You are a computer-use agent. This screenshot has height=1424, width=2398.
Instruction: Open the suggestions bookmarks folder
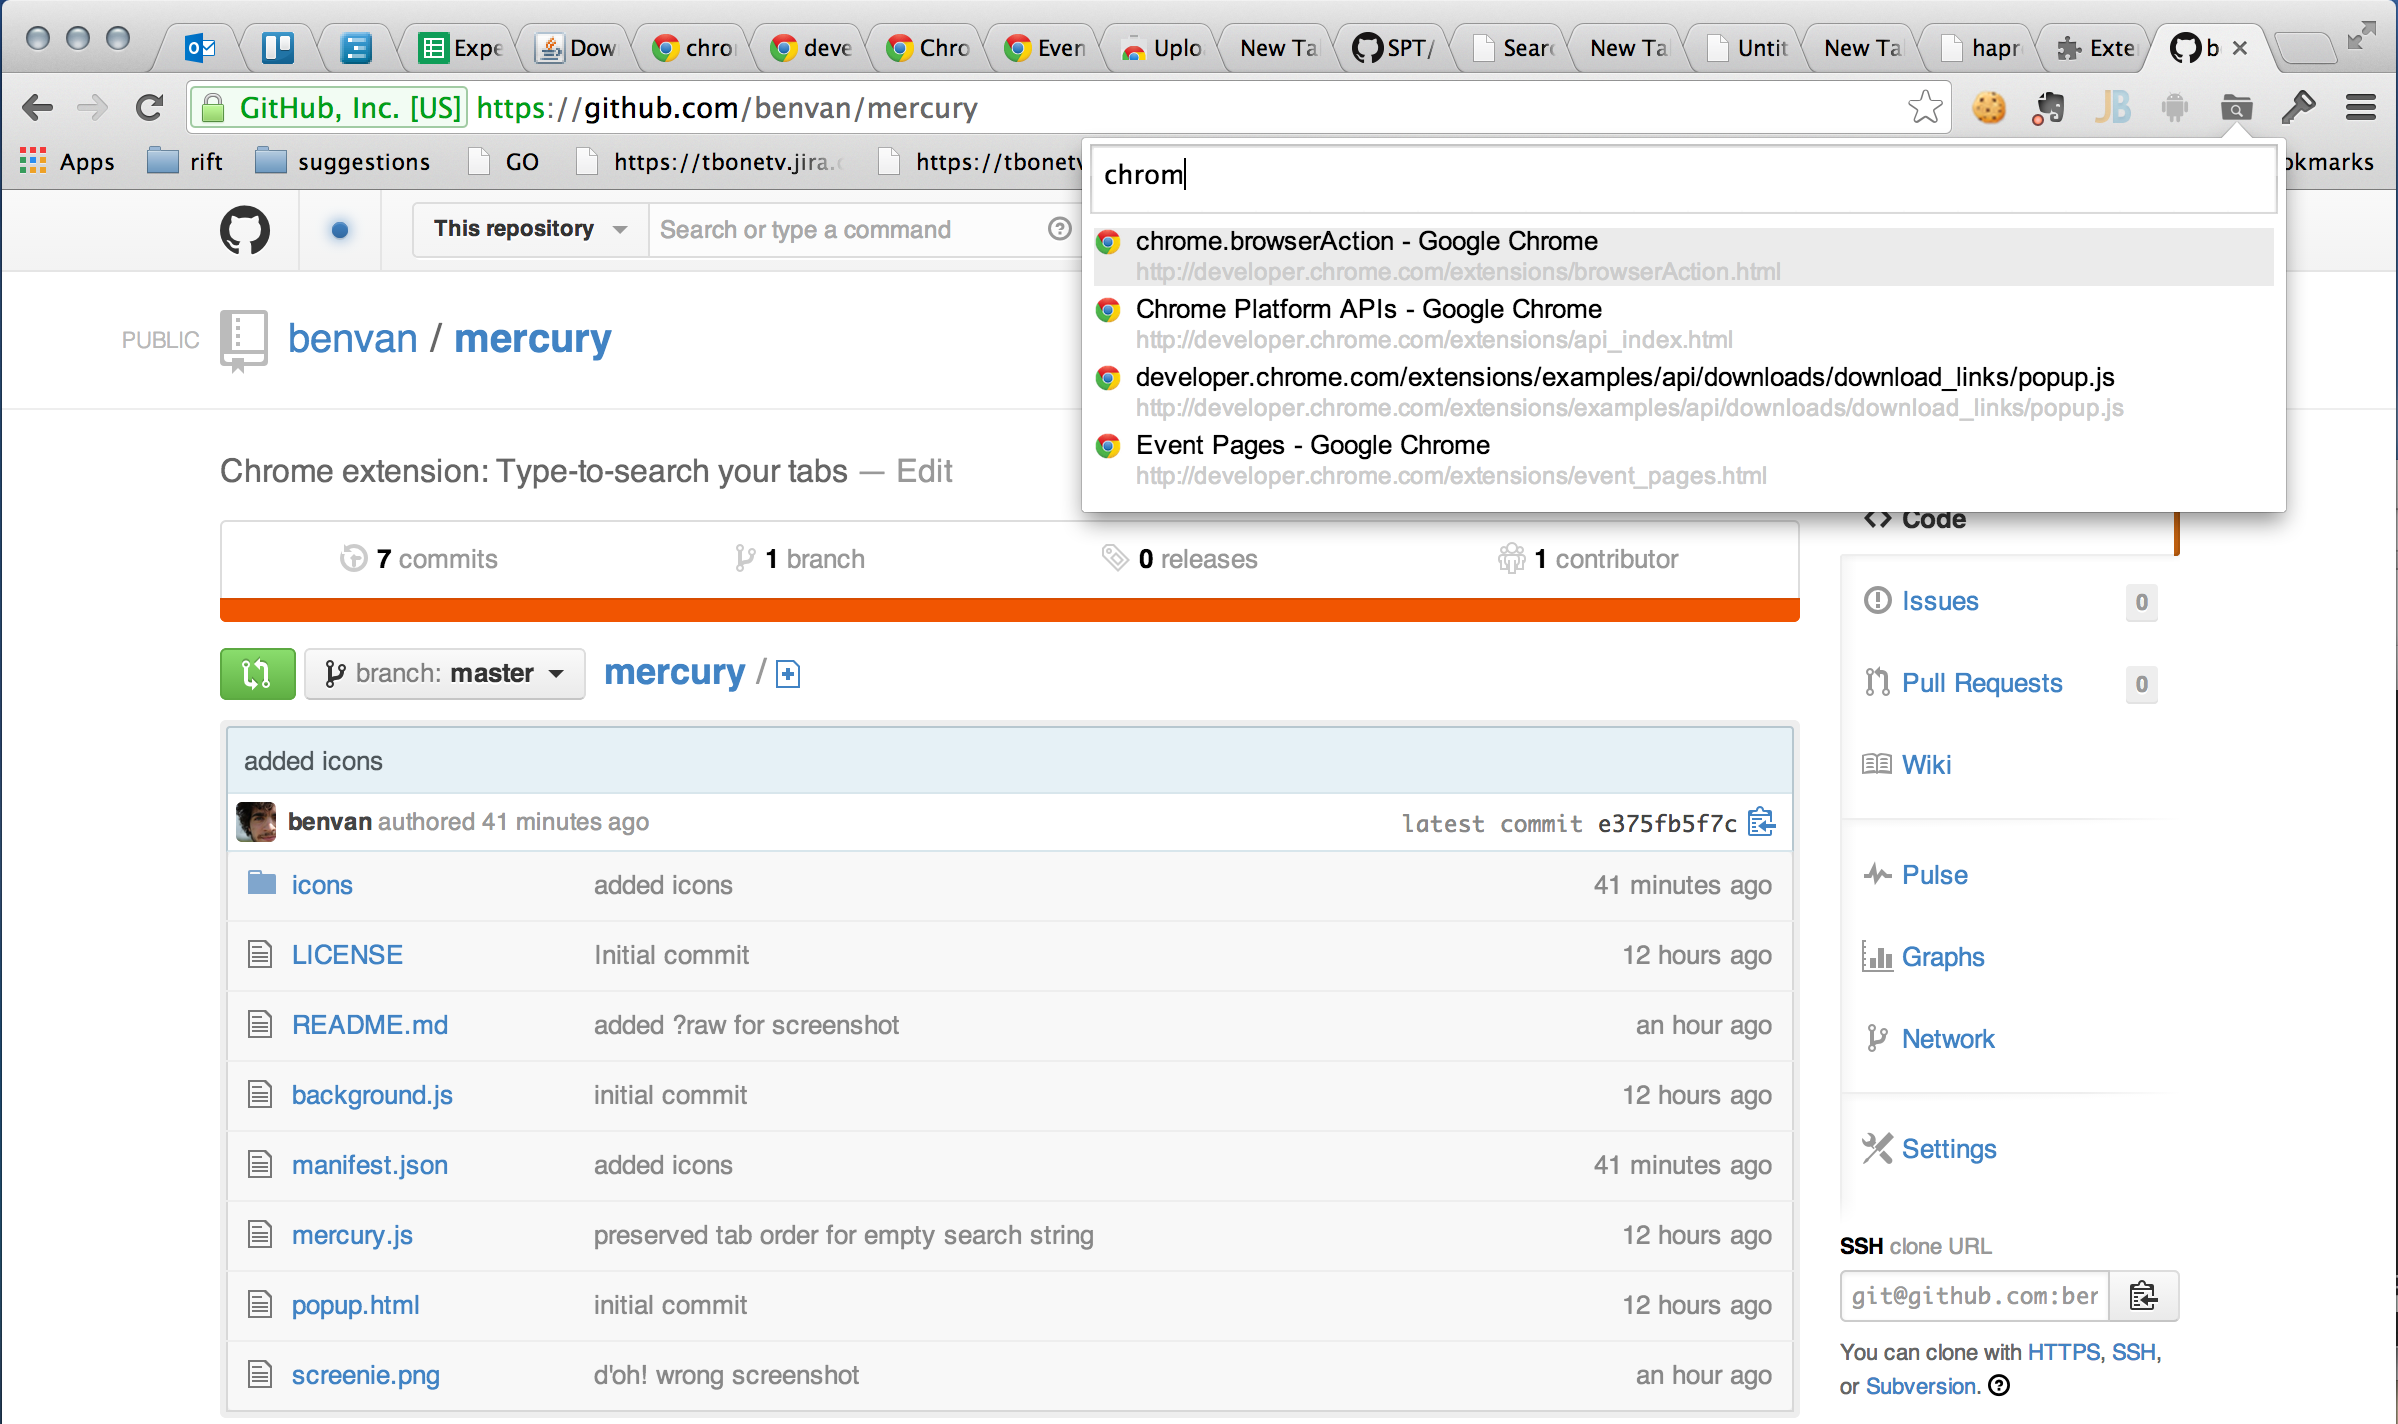342,162
